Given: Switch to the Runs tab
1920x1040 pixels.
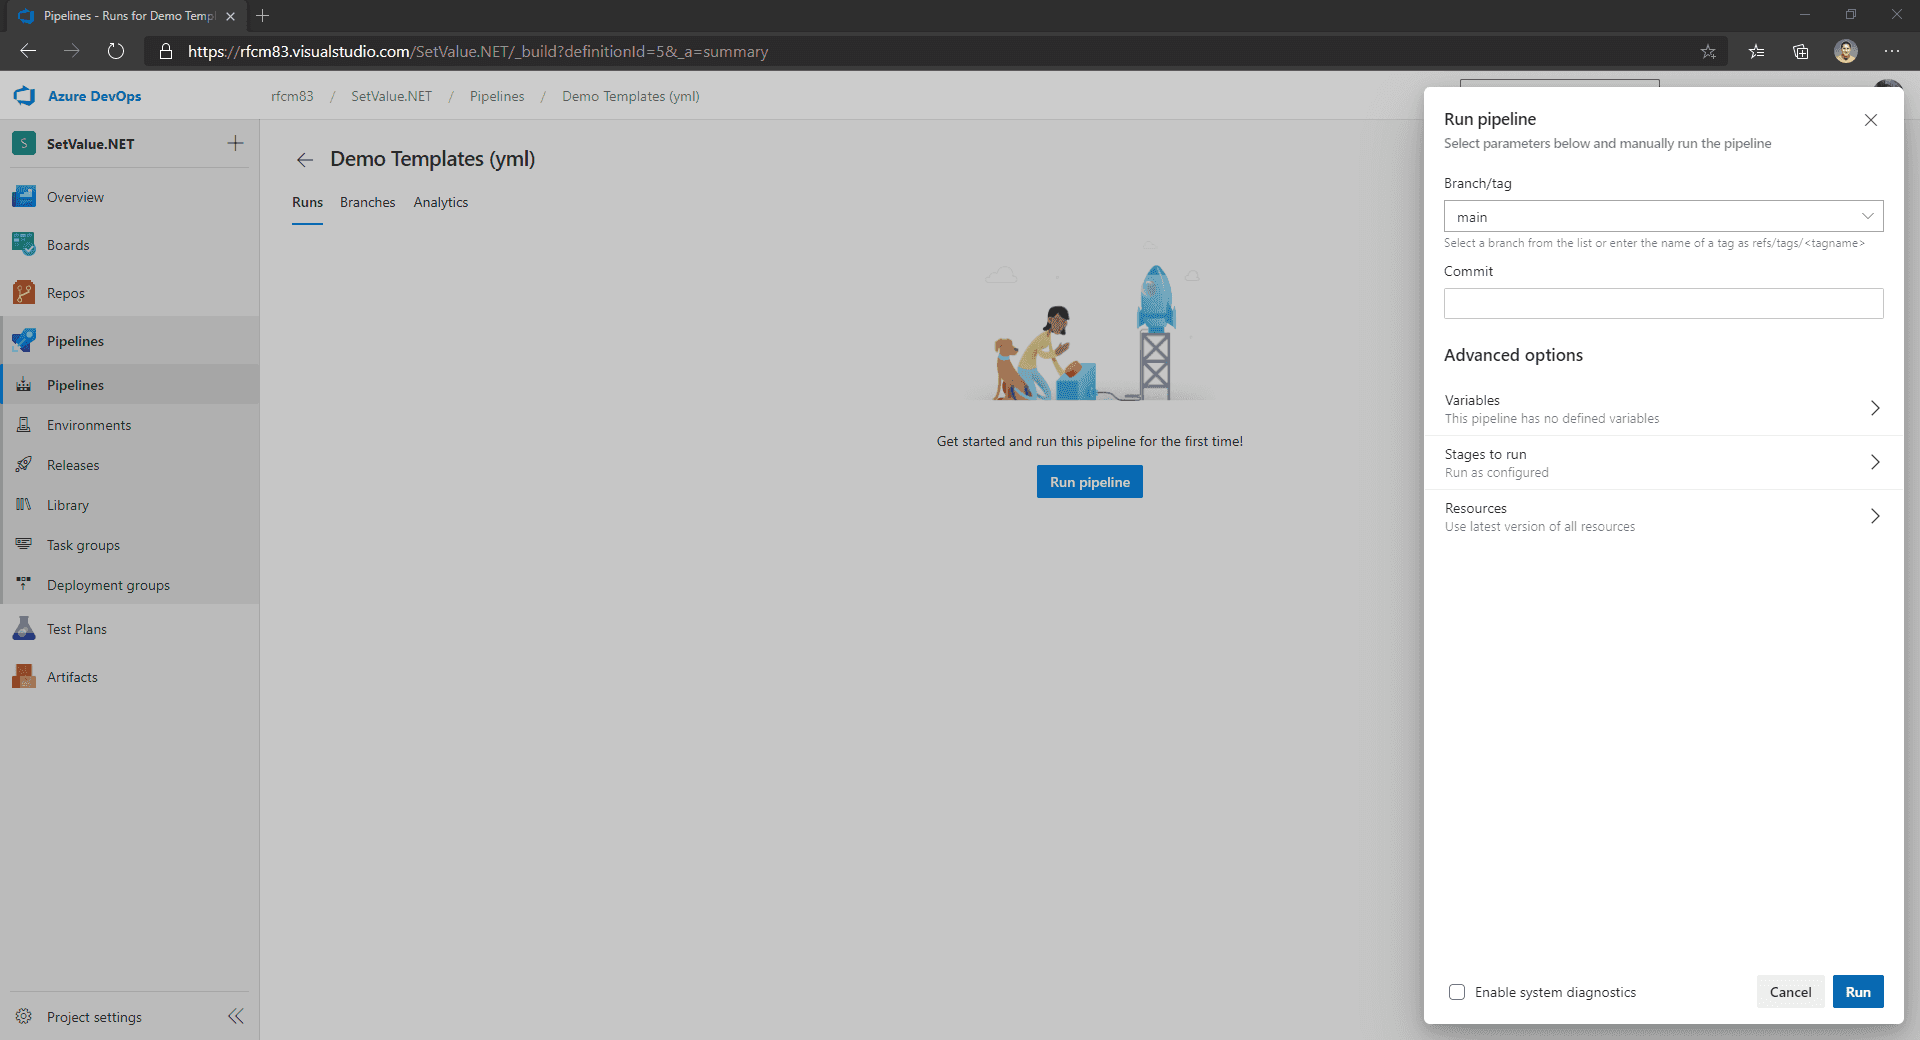Looking at the screenshot, I should (308, 202).
